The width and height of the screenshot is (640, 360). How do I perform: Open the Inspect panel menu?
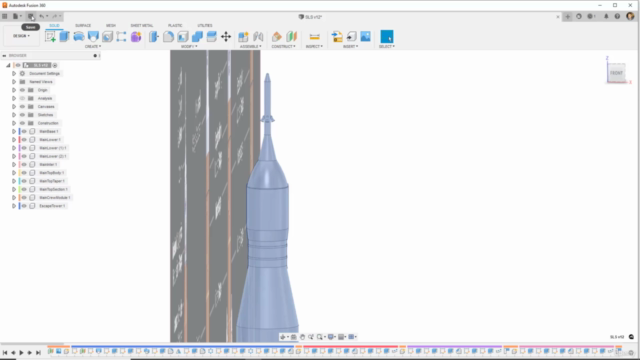click(314, 47)
